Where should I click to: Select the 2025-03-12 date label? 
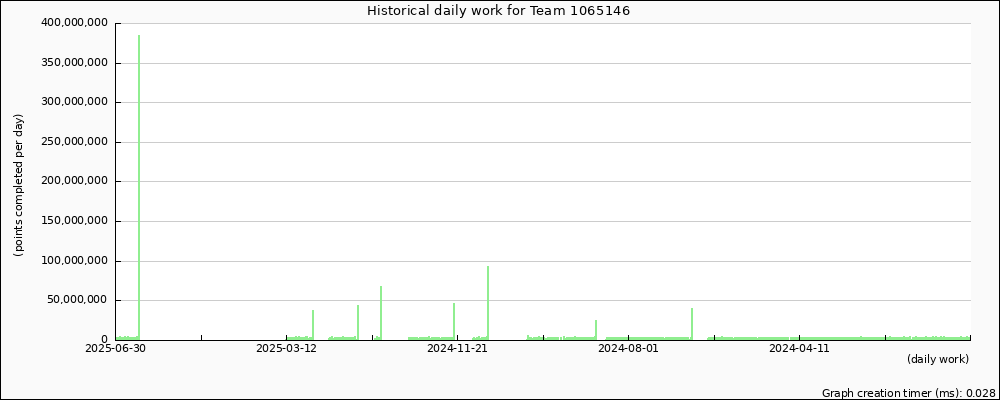tap(286, 348)
